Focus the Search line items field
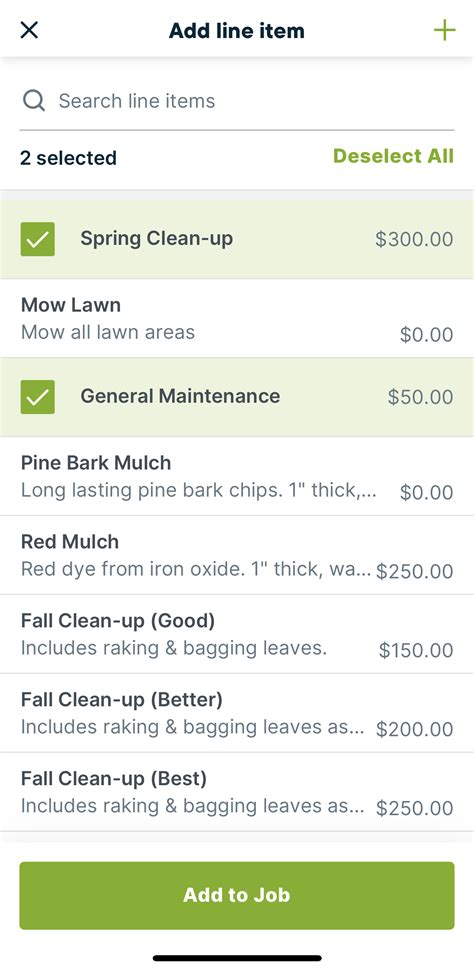 237,101
